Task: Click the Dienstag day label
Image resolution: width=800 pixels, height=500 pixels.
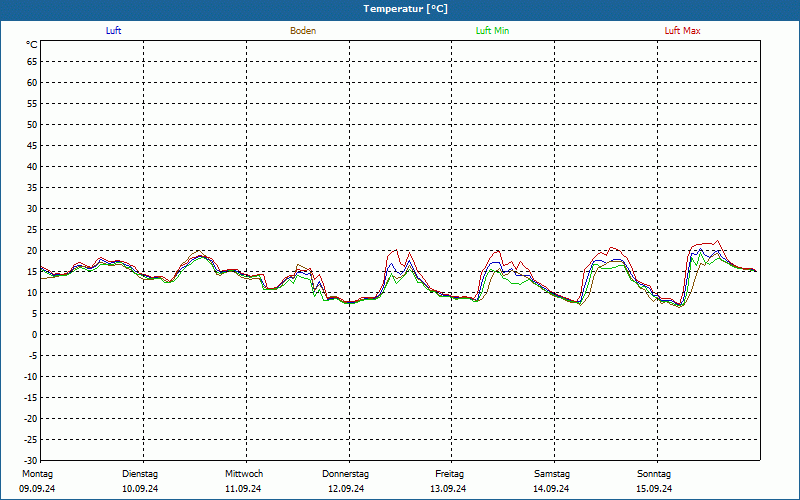Action: pos(140,474)
